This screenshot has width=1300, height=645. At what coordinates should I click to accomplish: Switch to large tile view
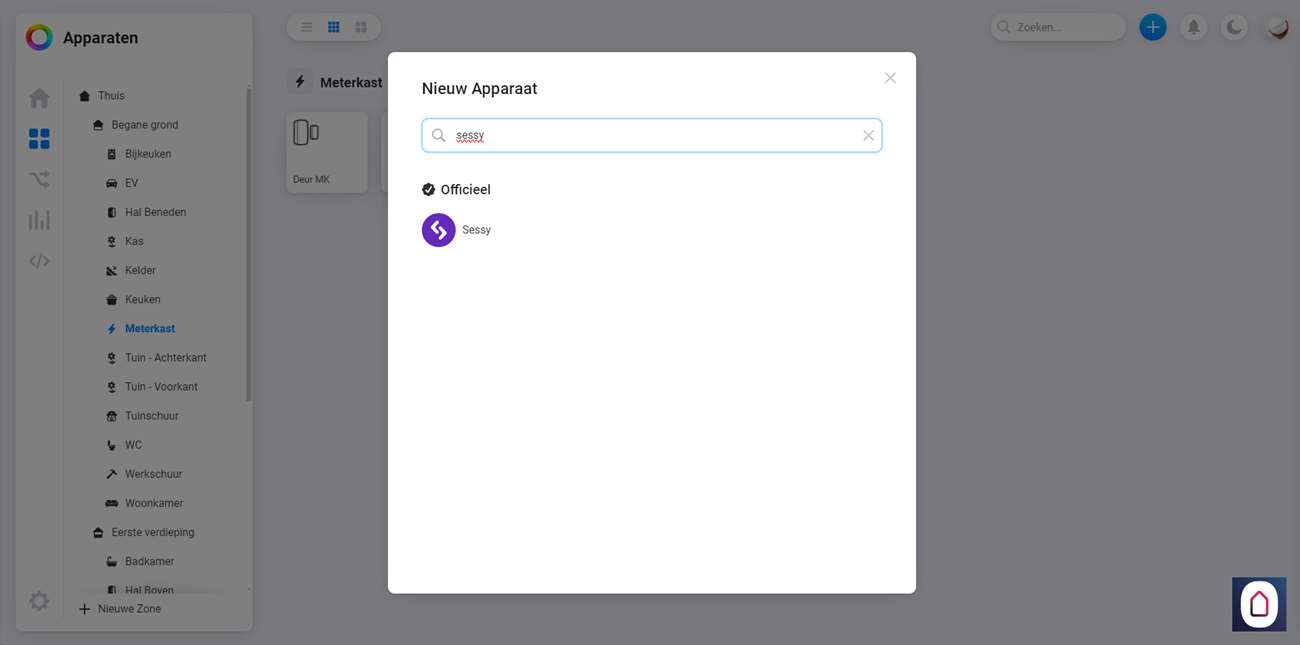pos(361,27)
